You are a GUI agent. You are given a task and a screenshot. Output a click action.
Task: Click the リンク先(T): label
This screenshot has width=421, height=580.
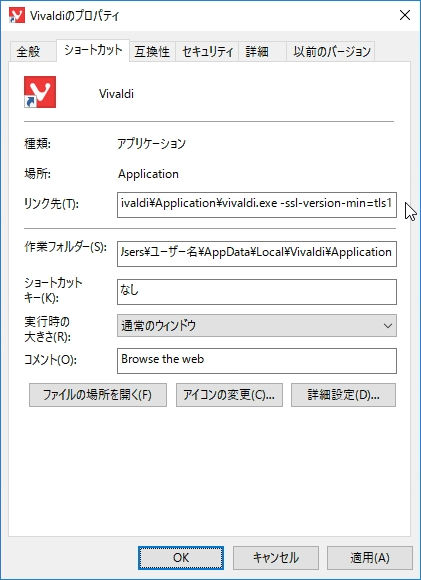(51, 203)
